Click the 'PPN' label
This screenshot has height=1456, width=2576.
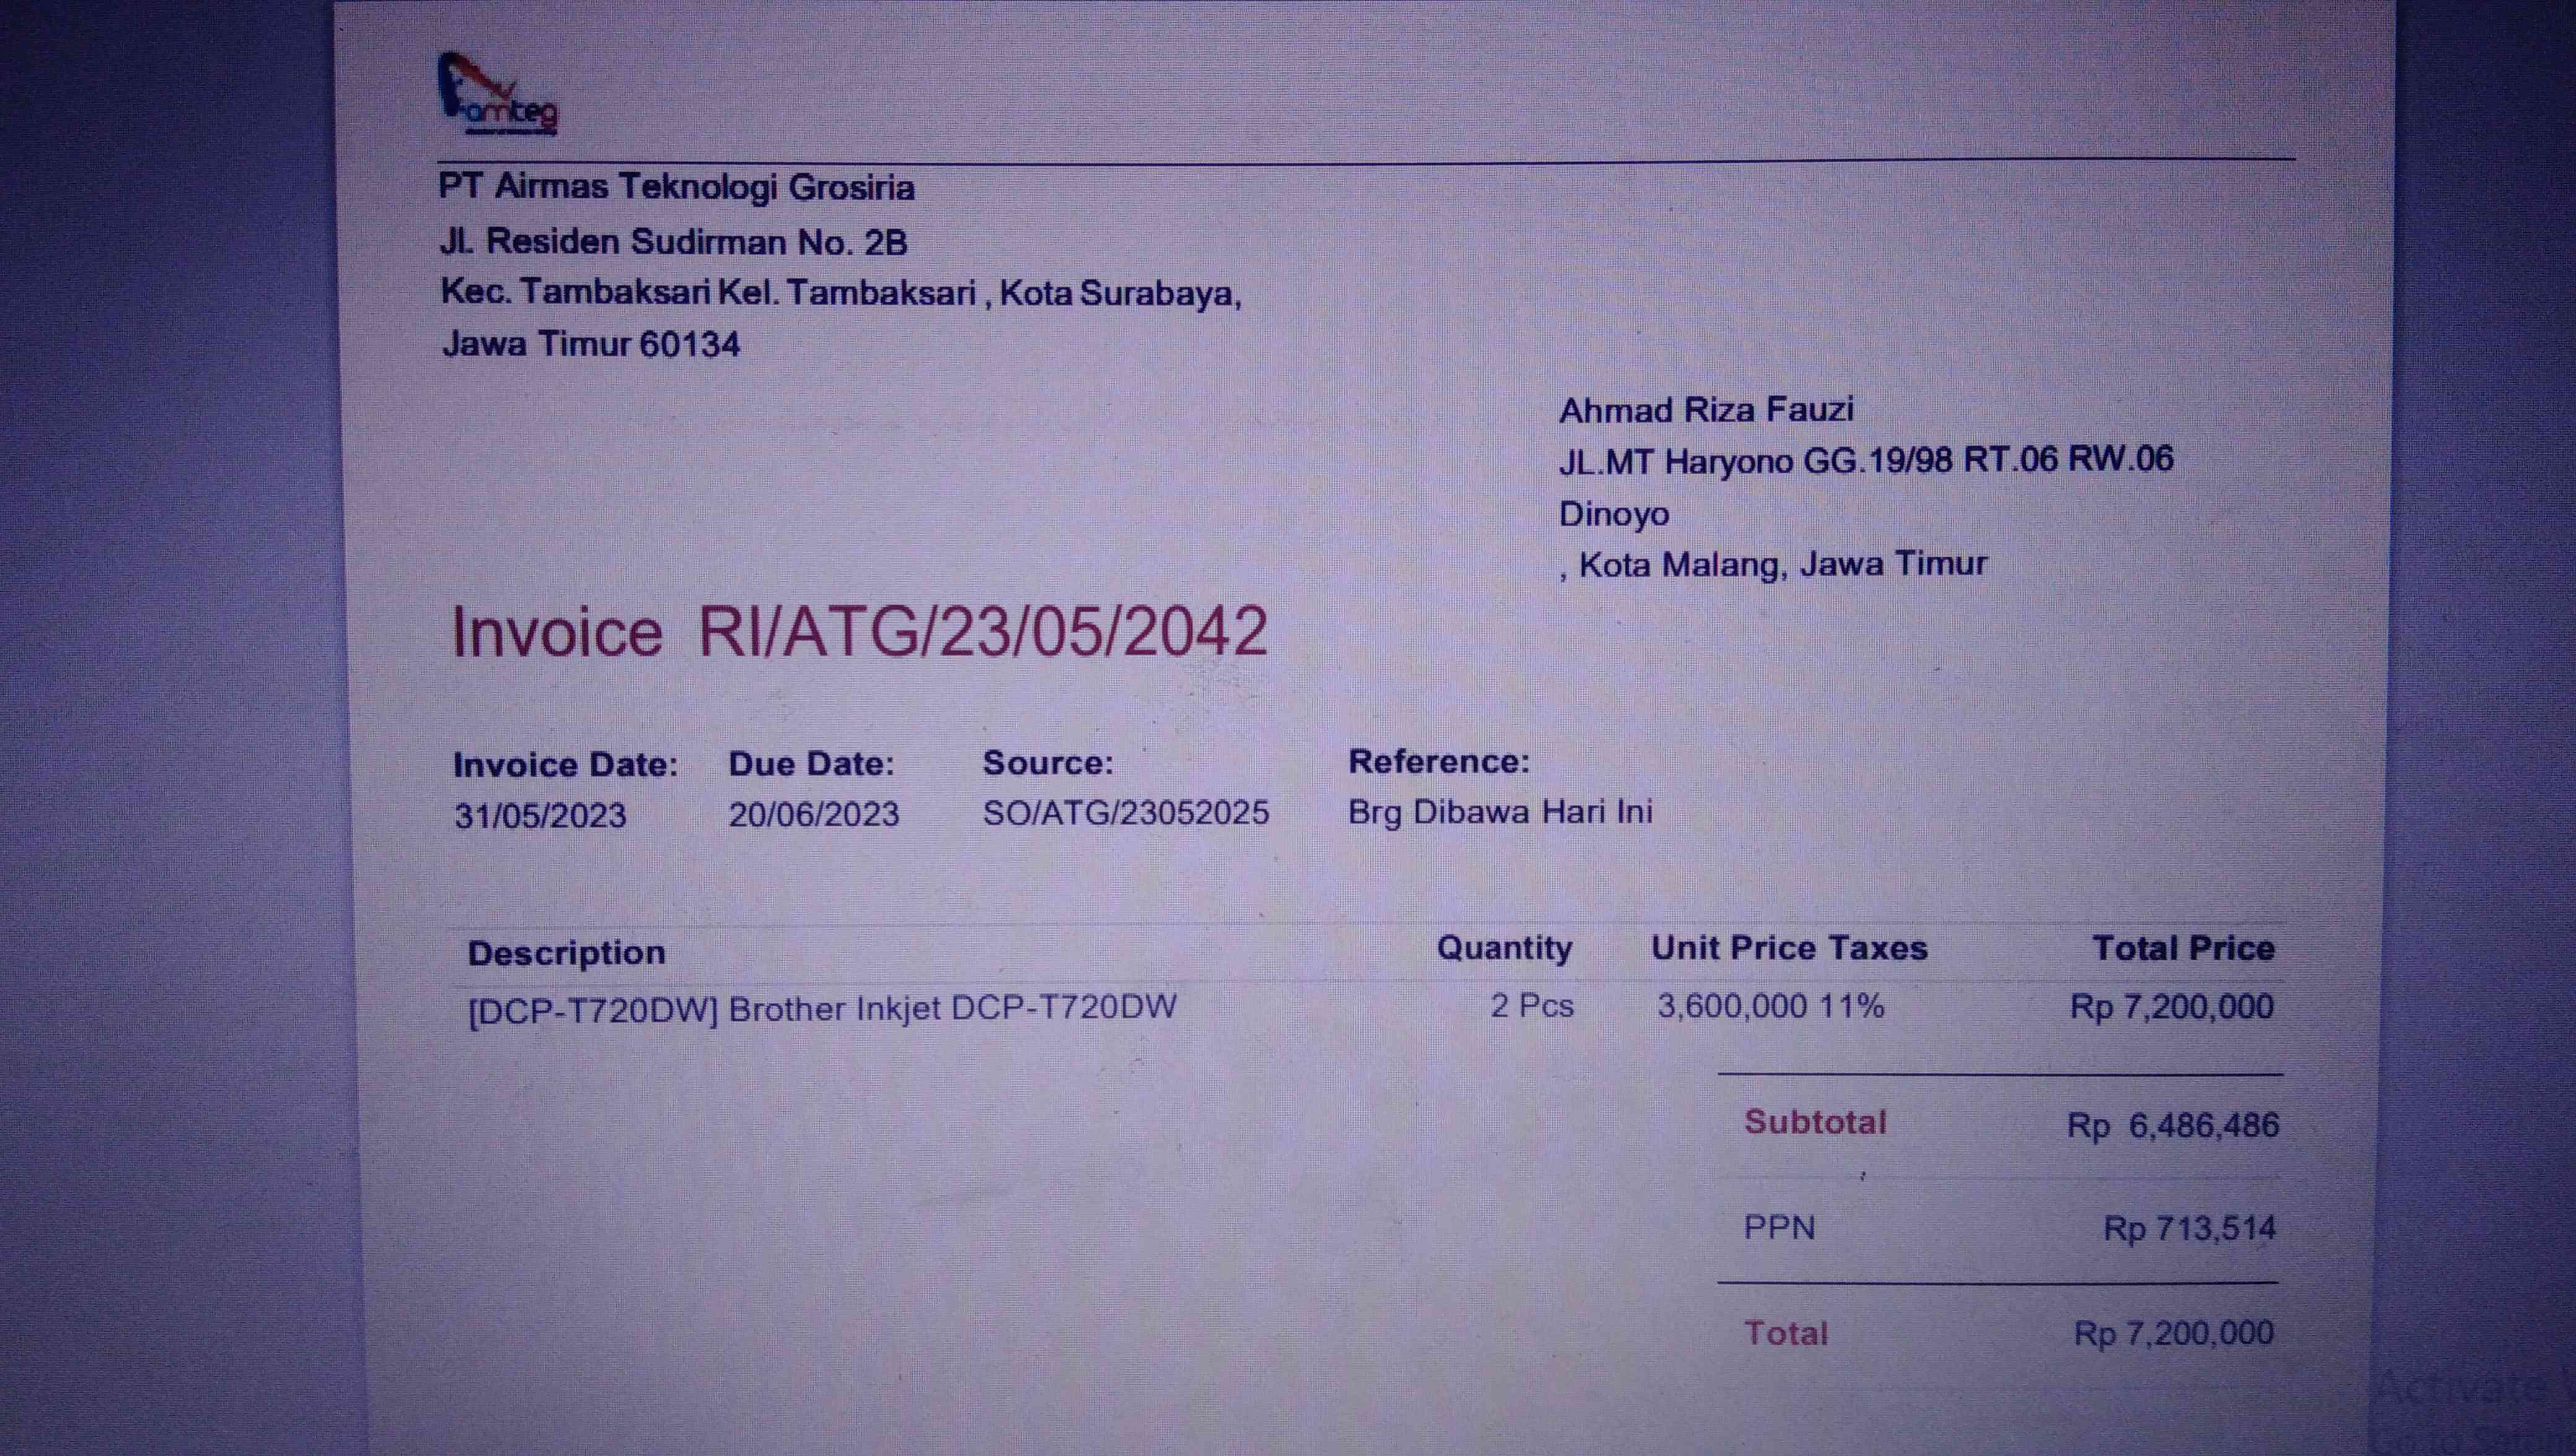(x=1779, y=1227)
